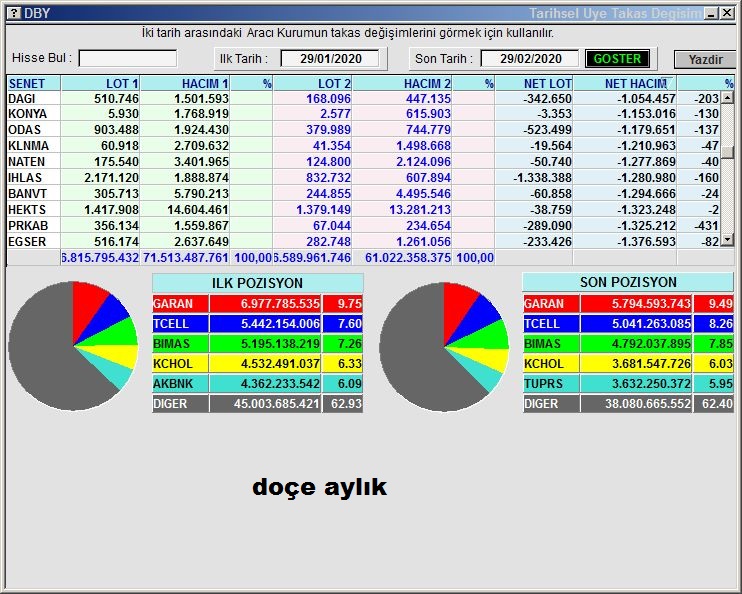Minimize the DBY window
Screen dimensions: 742x594
tap(711, 13)
